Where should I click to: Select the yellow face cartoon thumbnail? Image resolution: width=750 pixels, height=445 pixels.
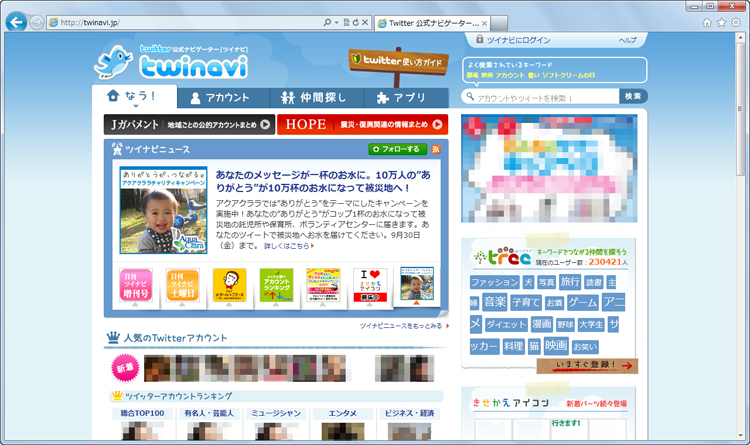(230, 285)
